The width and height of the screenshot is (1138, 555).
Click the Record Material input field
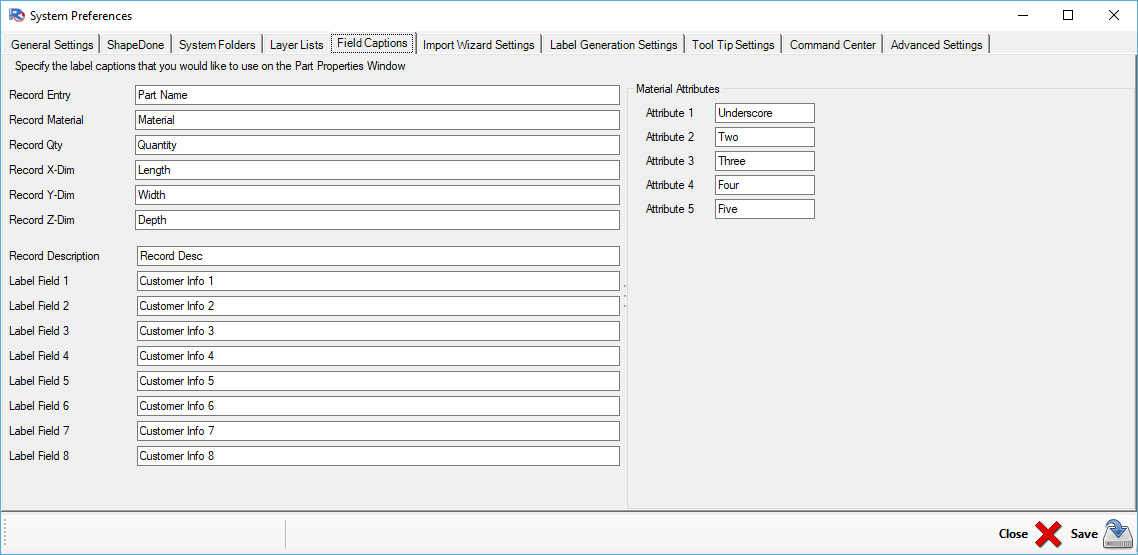point(377,120)
